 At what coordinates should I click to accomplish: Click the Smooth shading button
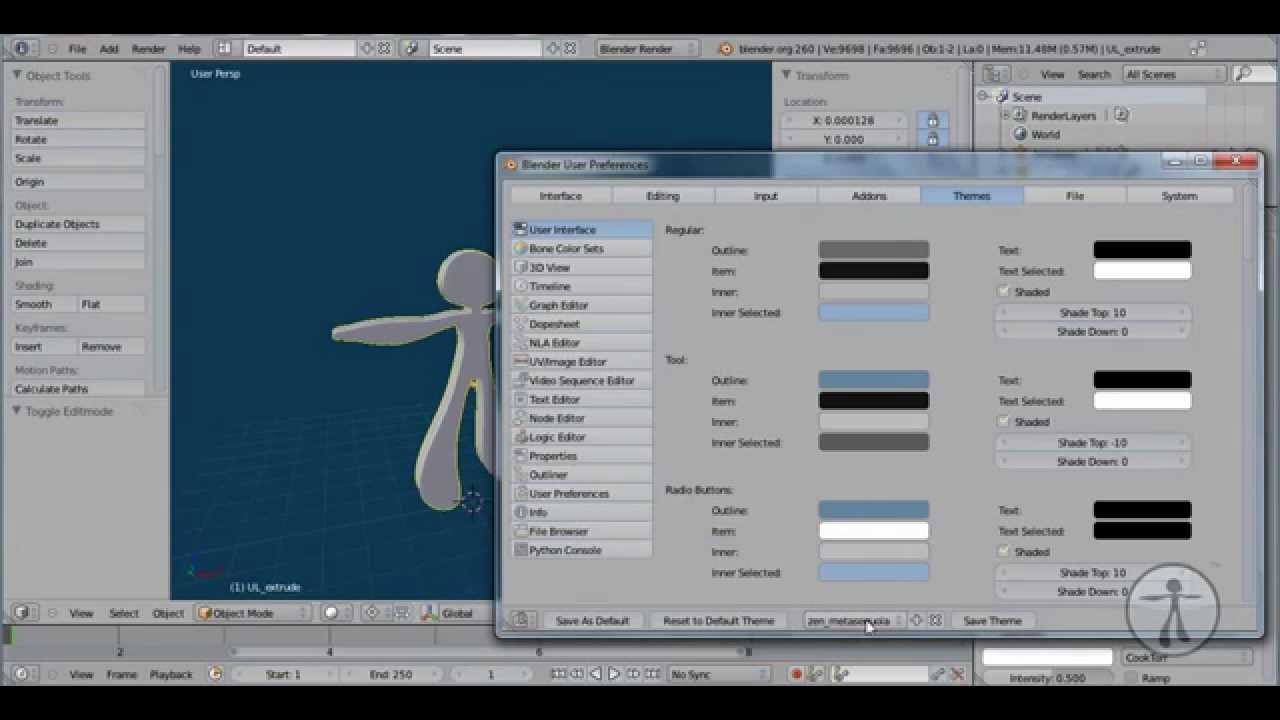point(45,304)
